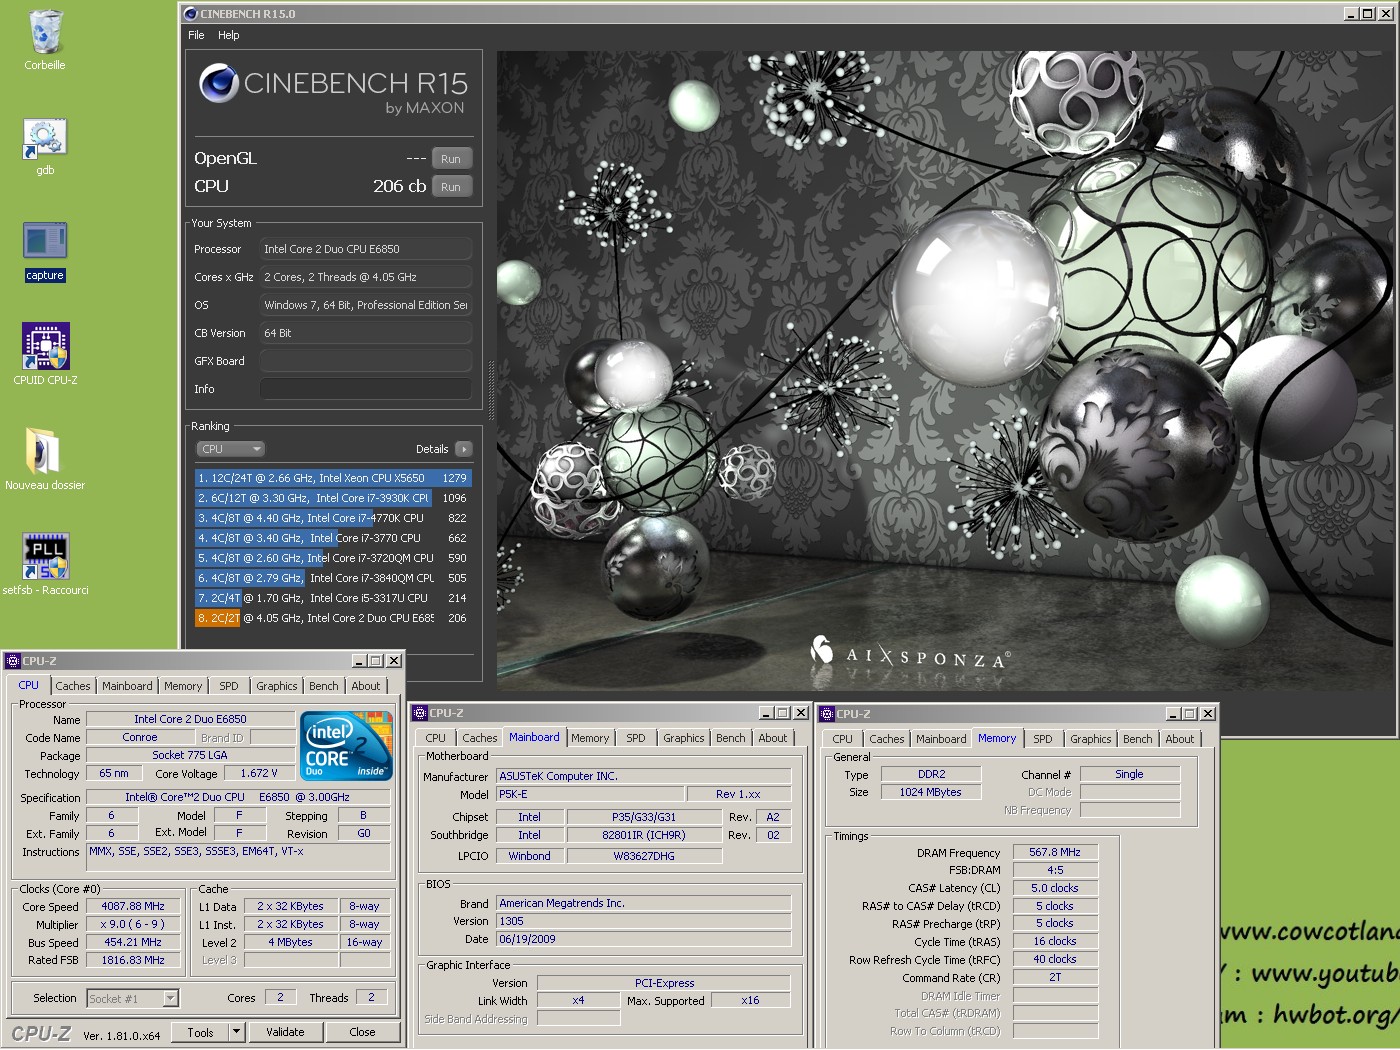Click the CPU-Z CPU window title icon

click(x=13, y=661)
